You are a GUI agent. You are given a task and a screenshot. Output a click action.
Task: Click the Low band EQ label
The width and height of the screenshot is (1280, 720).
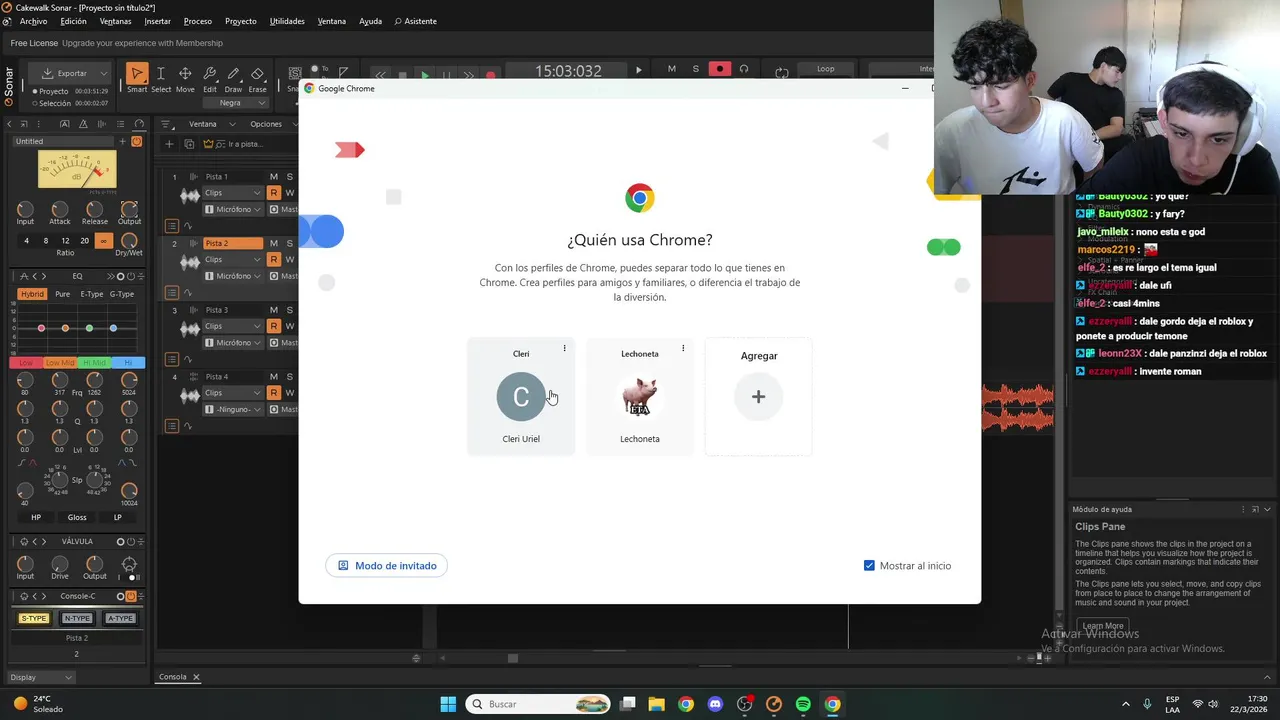(x=26, y=362)
